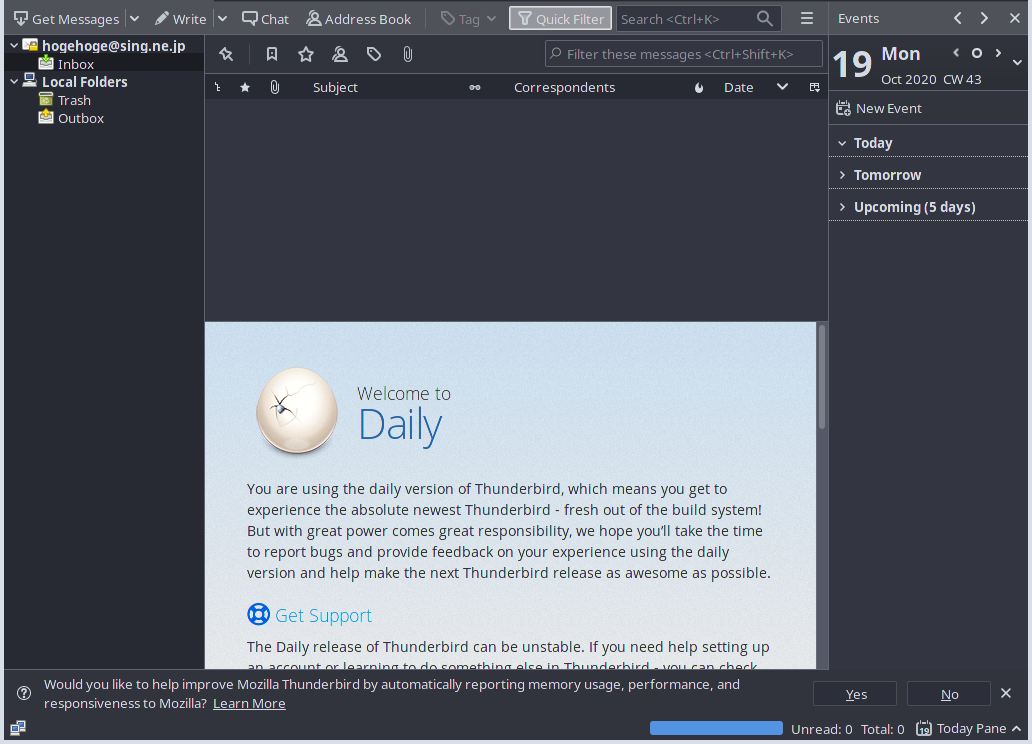
Task: Filter to show only tagged messages
Action: pos(374,54)
